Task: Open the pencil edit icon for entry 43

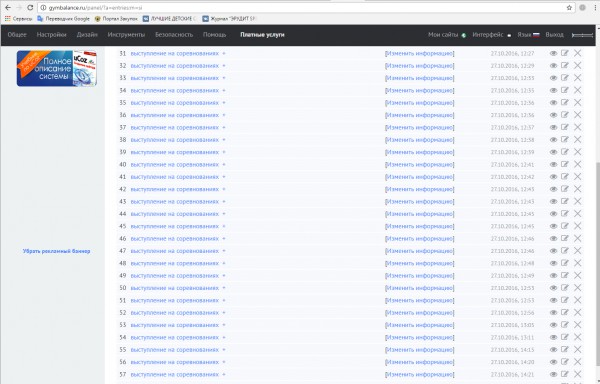Action: pos(565,202)
